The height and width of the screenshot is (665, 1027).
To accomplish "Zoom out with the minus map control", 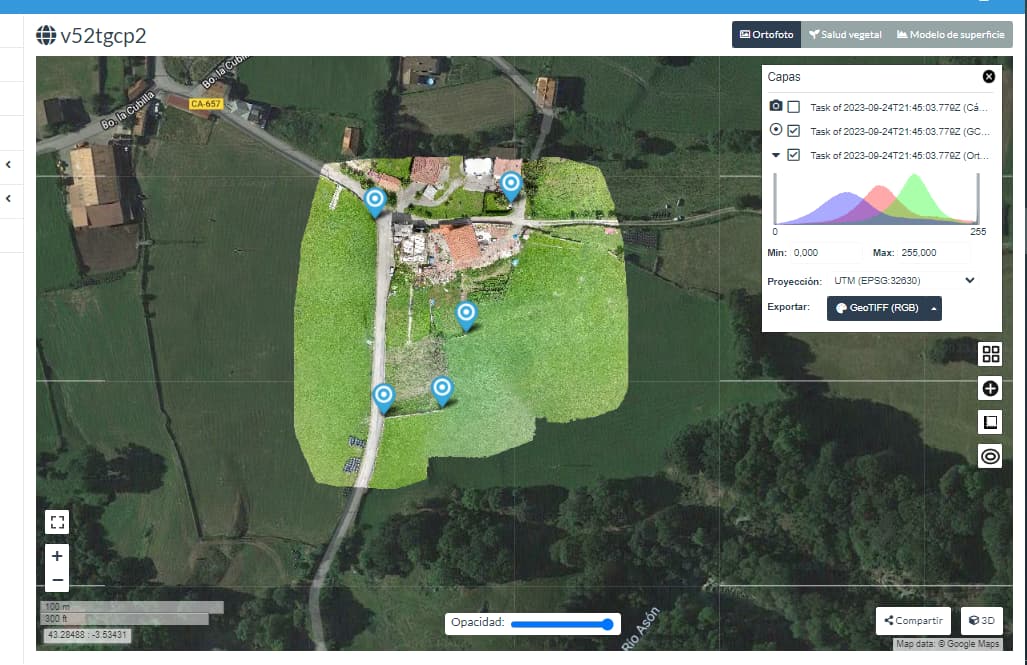I will tap(57, 578).
